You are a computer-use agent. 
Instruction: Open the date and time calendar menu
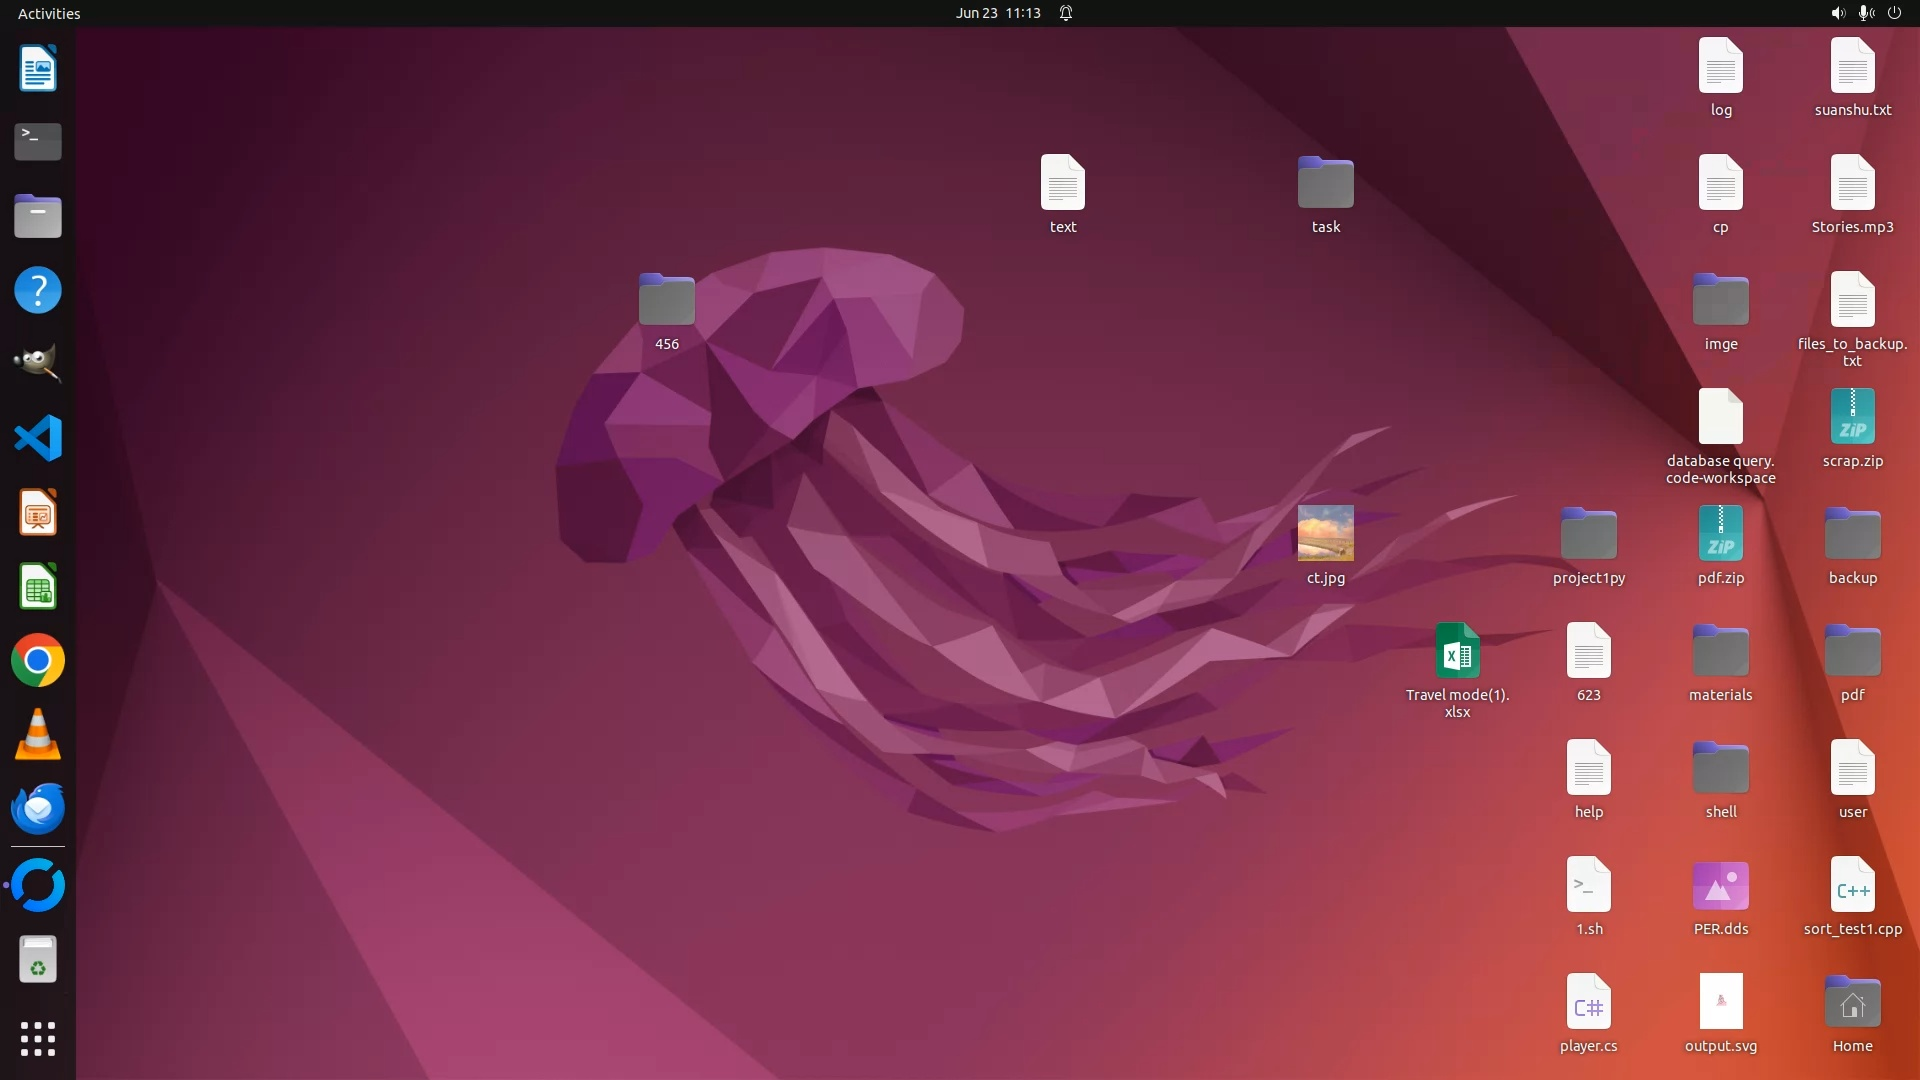tap(997, 13)
